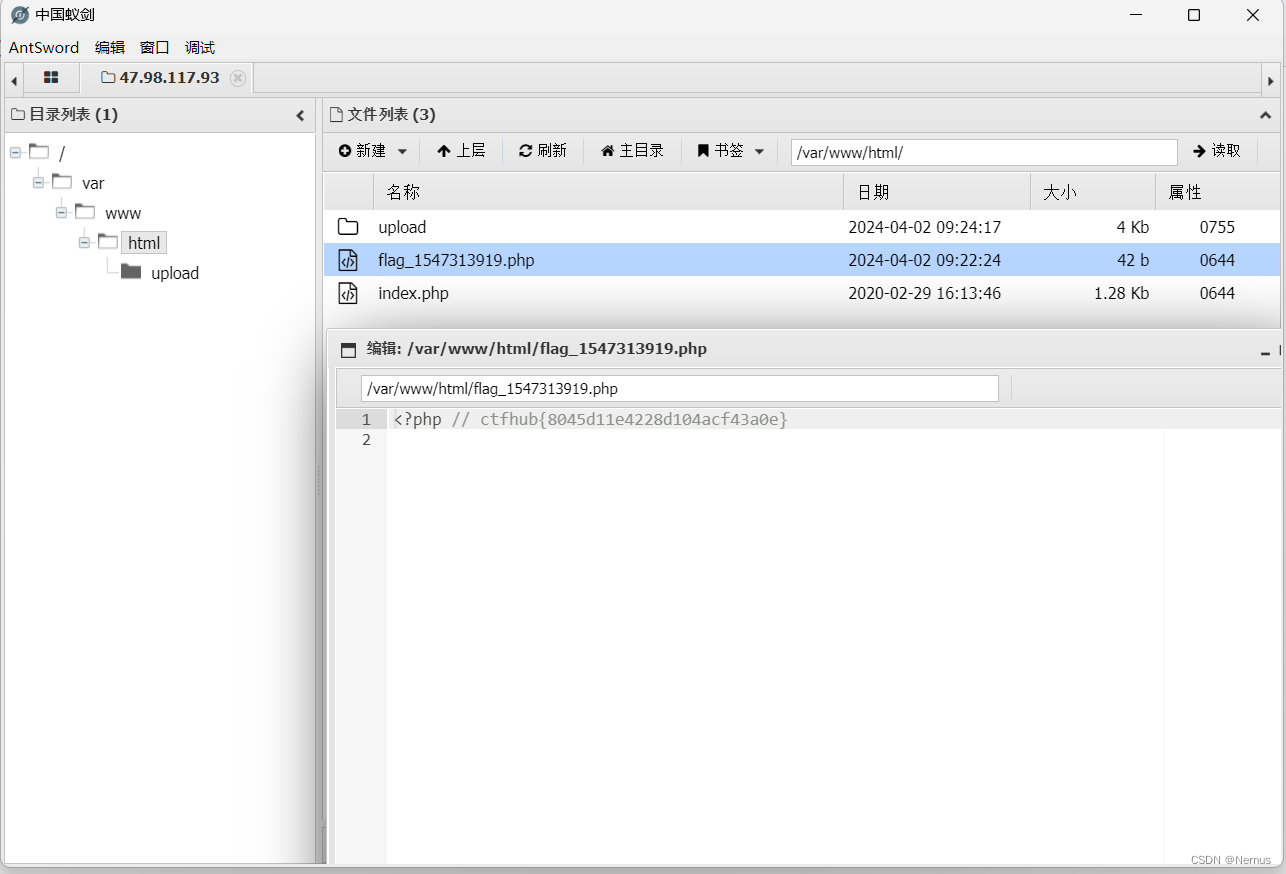This screenshot has width=1286, height=874.
Task: Close the 47.98.117.93 tab
Action: (237, 78)
